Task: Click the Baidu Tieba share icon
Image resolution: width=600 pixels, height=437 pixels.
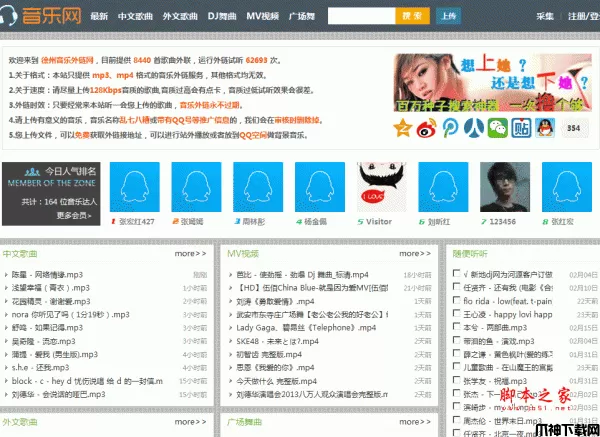Action: pyautogui.click(x=520, y=128)
